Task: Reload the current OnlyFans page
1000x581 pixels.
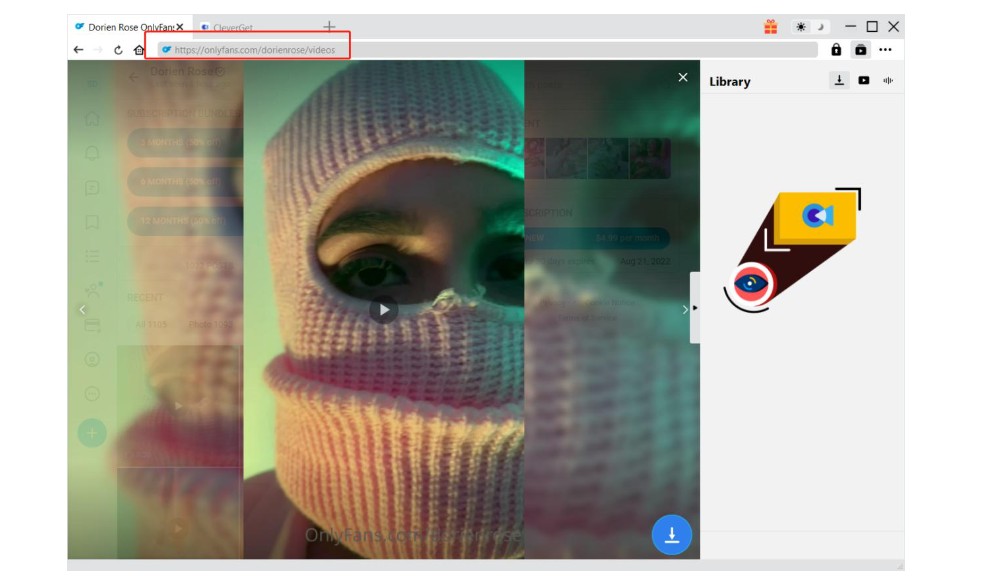Action: tap(119, 50)
